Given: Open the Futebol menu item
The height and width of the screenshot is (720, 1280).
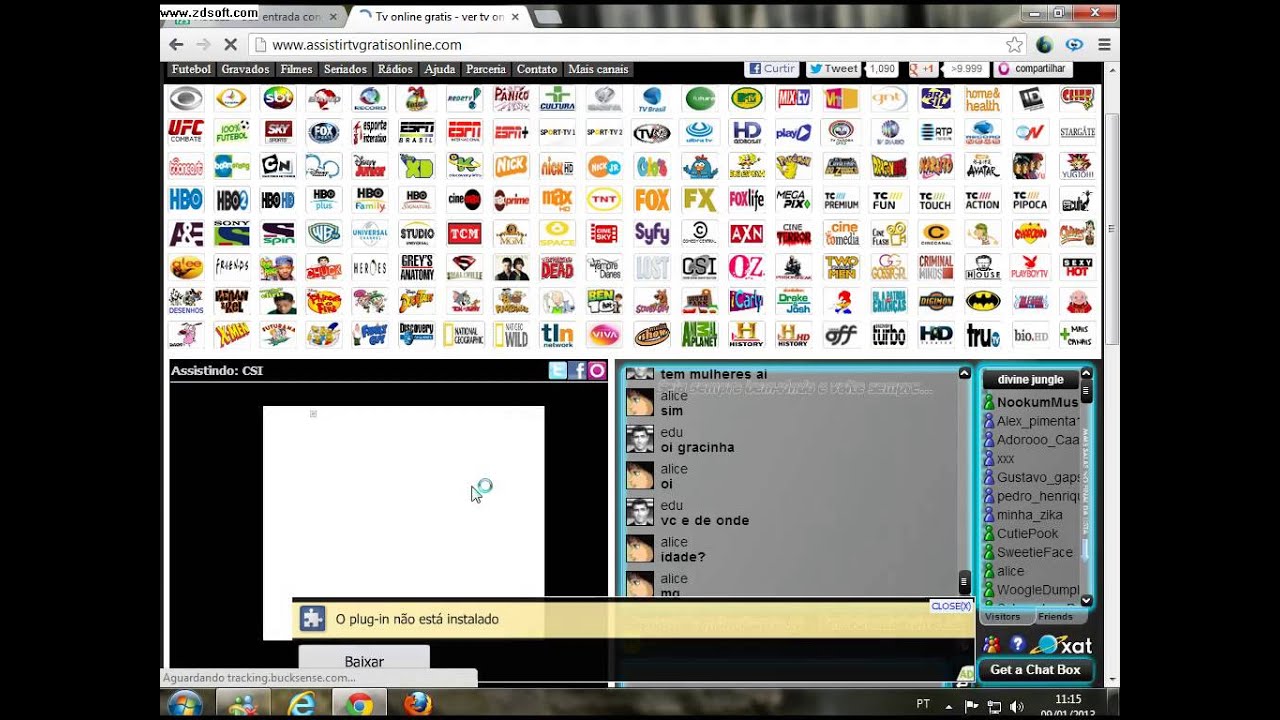Looking at the screenshot, I should pyautogui.click(x=191, y=69).
